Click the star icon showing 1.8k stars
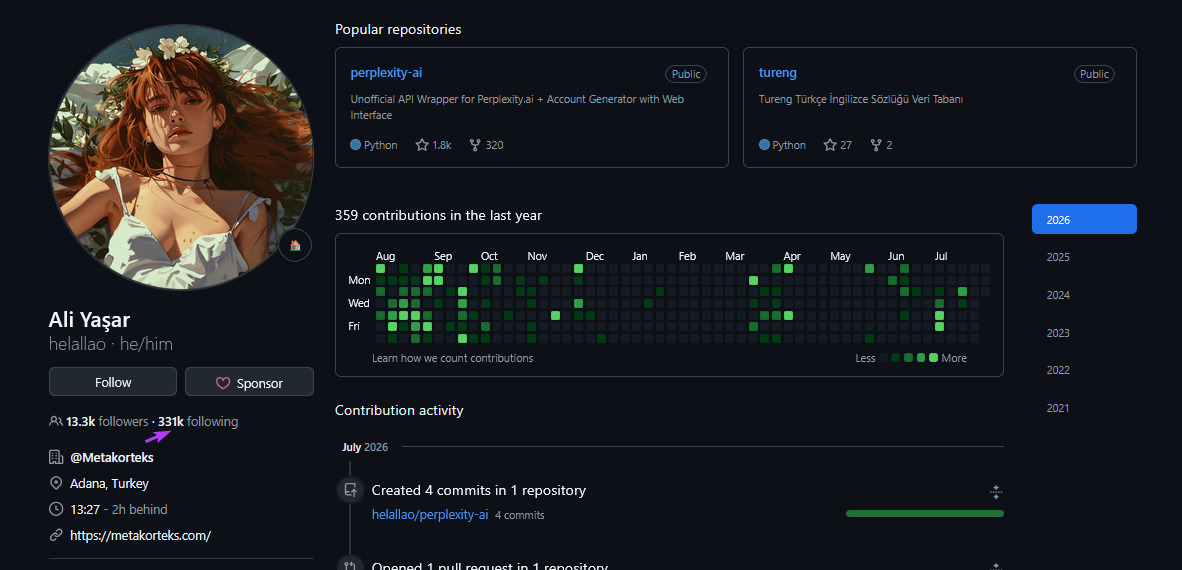1182x570 pixels. pyautogui.click(x=422, y=145)
